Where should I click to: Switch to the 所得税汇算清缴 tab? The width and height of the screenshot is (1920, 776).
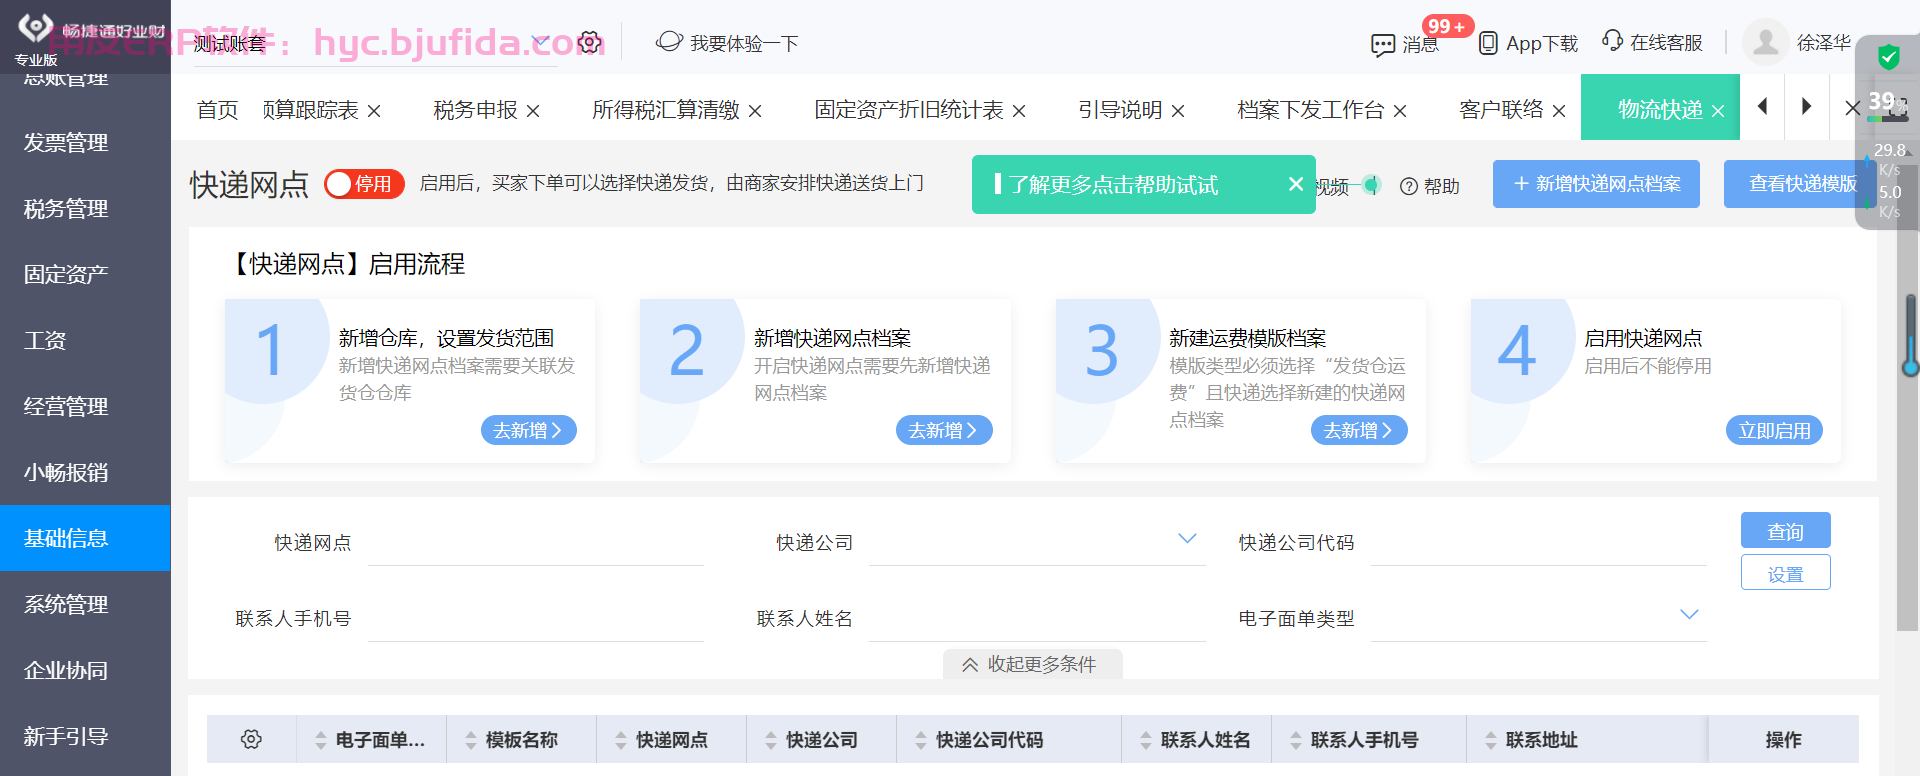point(665,109)
